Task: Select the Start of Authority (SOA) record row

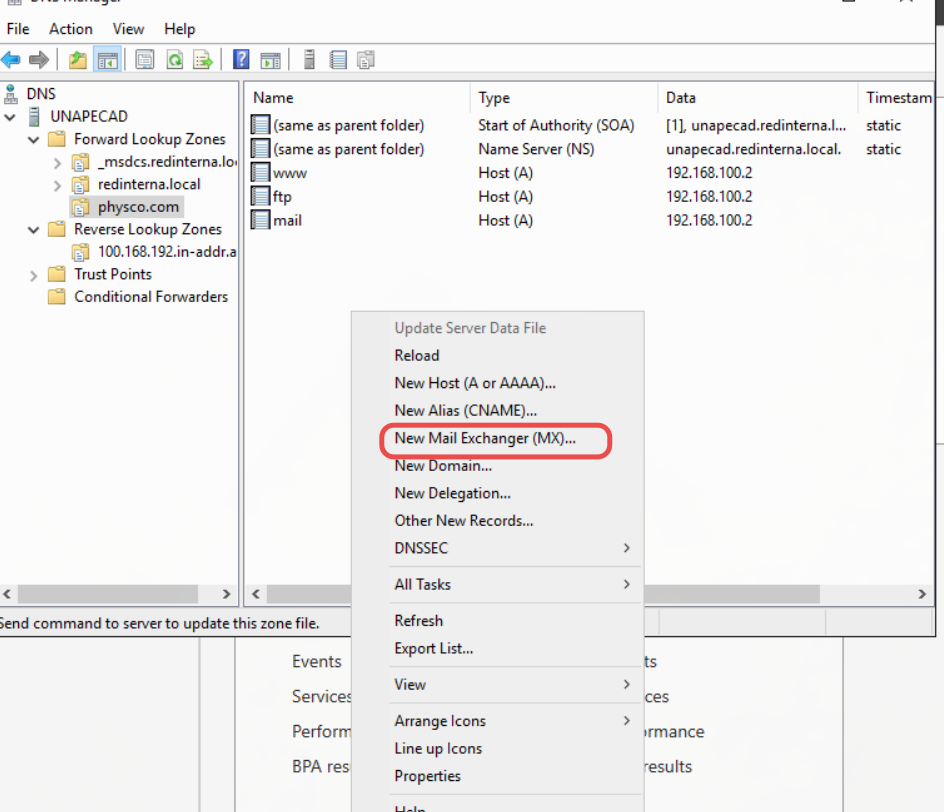Action: click(590, 125)
